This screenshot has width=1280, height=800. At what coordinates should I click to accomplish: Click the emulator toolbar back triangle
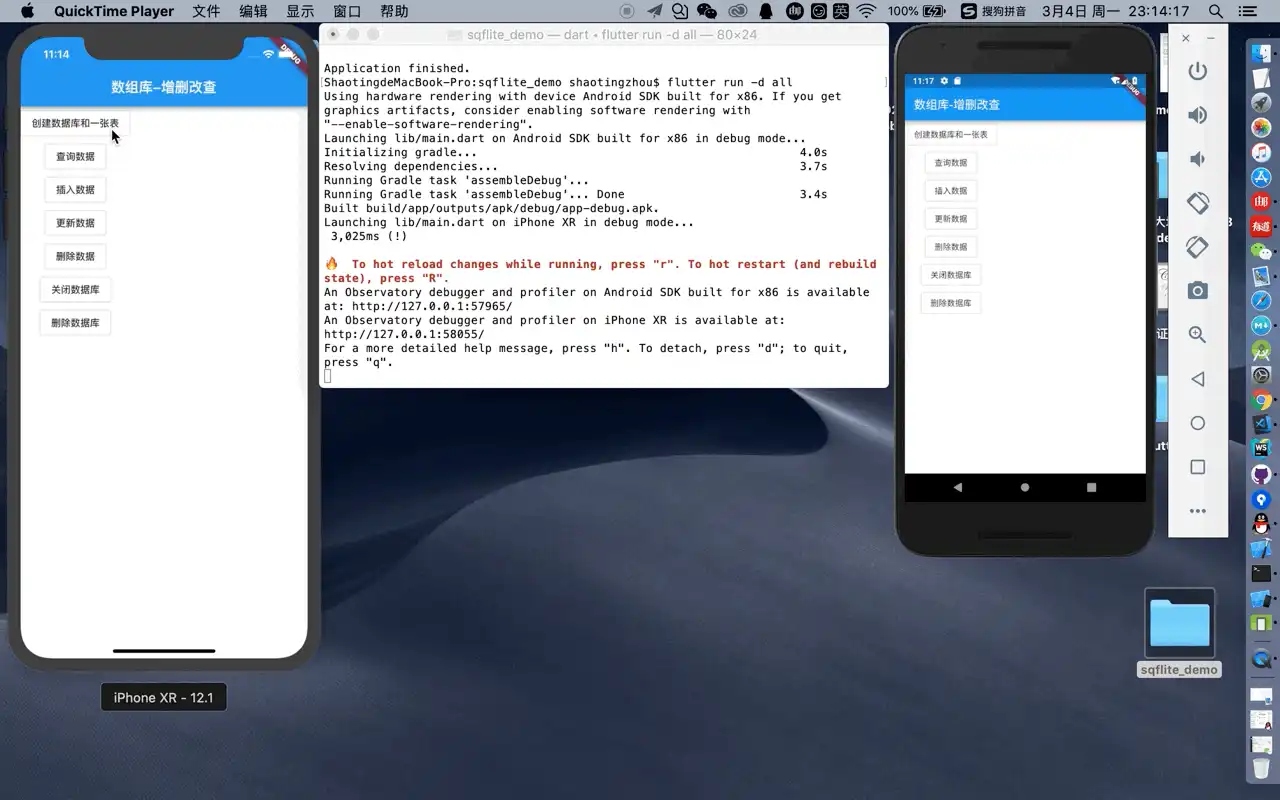pos(1197,379)
